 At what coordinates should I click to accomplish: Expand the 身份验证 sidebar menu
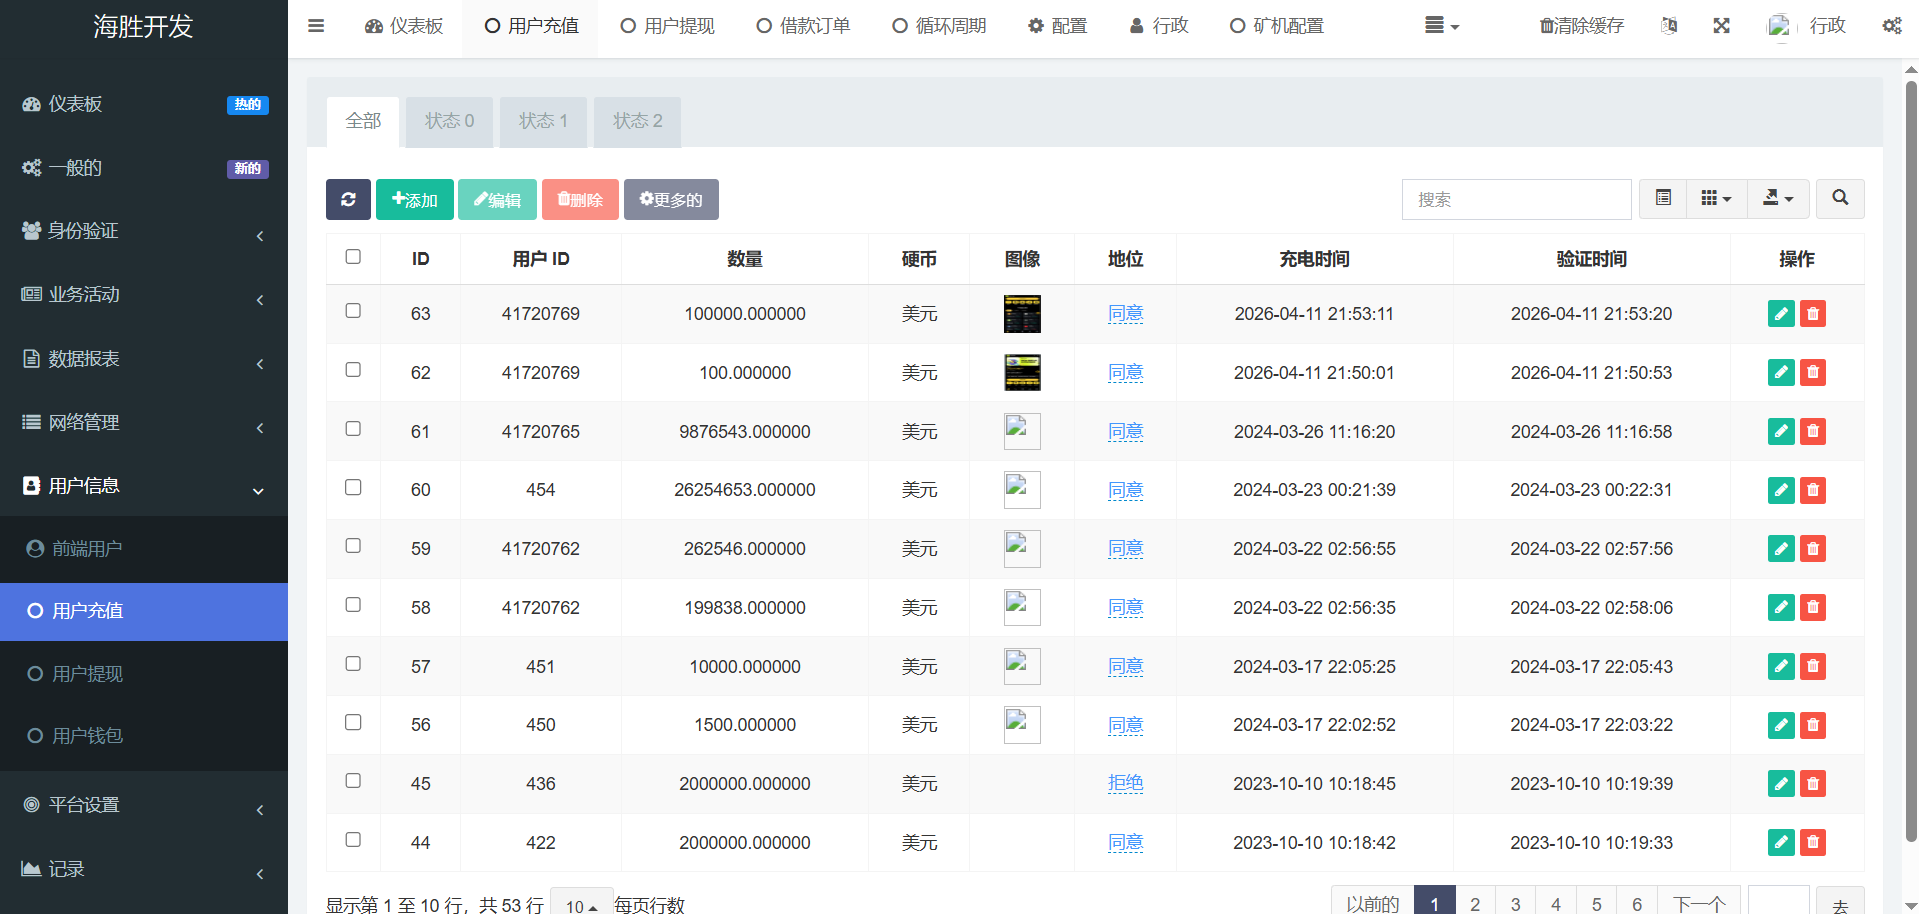point(144,231)
